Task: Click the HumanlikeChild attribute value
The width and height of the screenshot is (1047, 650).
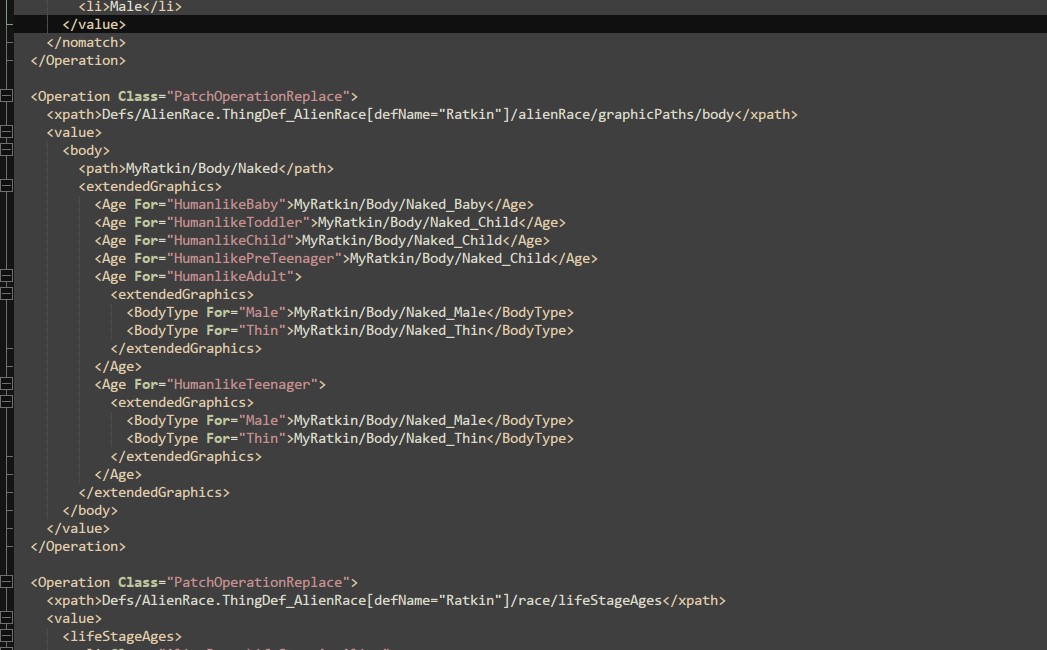Action: (230, 240)
